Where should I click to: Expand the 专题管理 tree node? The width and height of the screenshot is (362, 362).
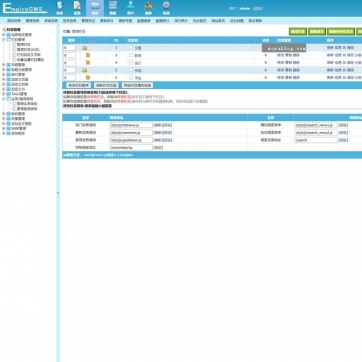click(x=4, y=65)
